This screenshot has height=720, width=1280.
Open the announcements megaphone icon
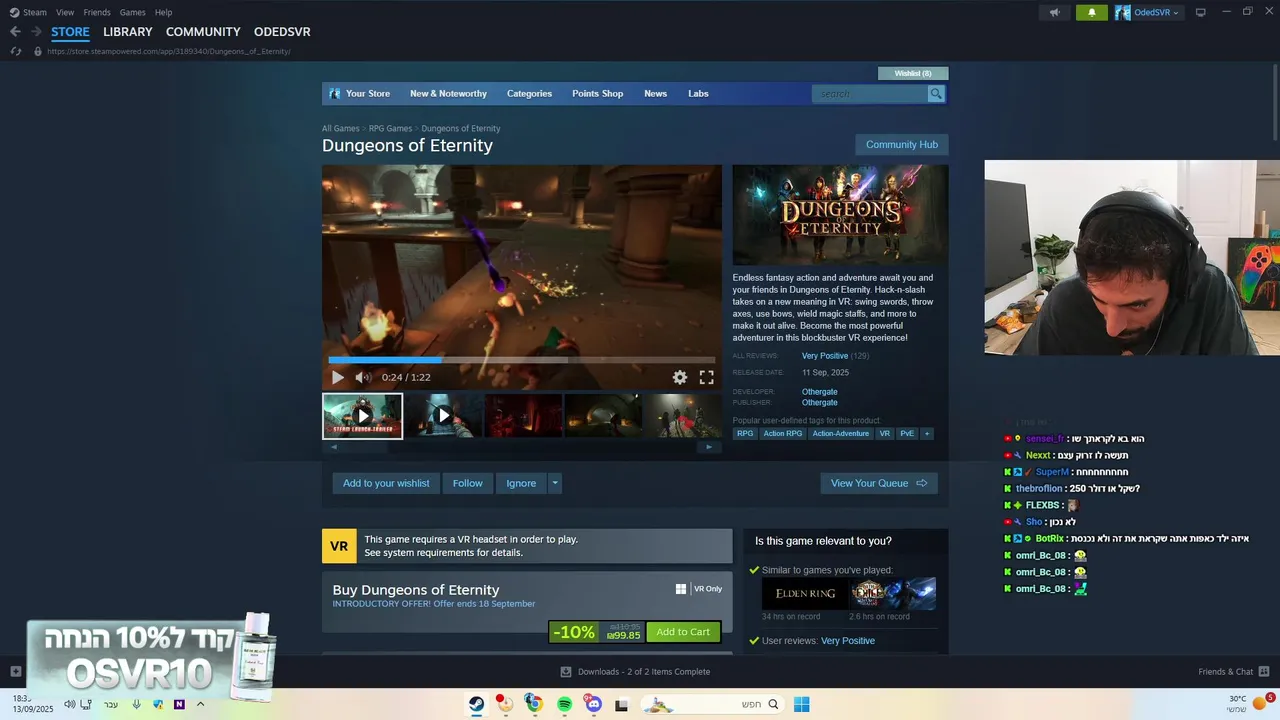(1054, 12)
